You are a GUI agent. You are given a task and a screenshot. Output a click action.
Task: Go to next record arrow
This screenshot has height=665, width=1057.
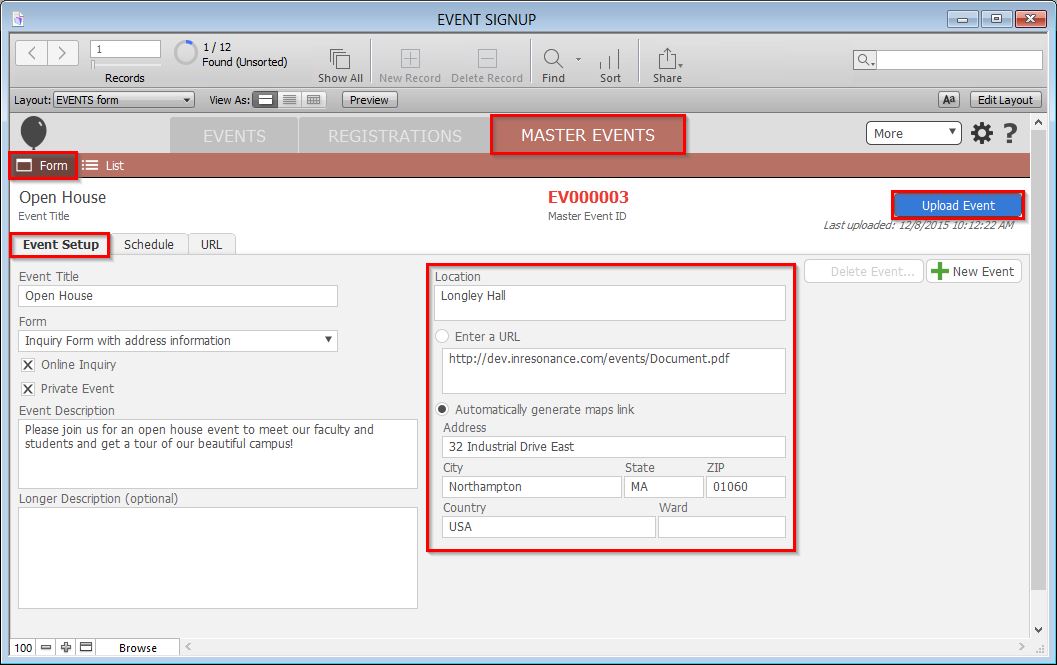(x=62, y=53)
